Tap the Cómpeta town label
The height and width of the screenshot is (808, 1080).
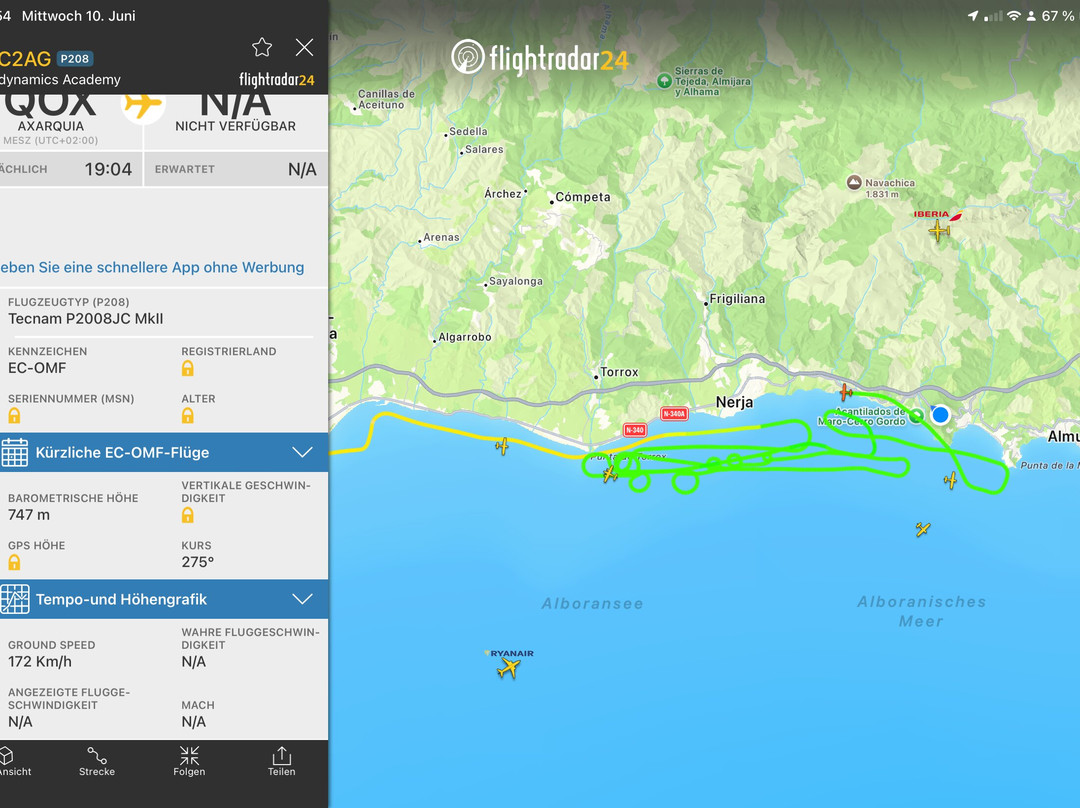(x=583, y=197)
